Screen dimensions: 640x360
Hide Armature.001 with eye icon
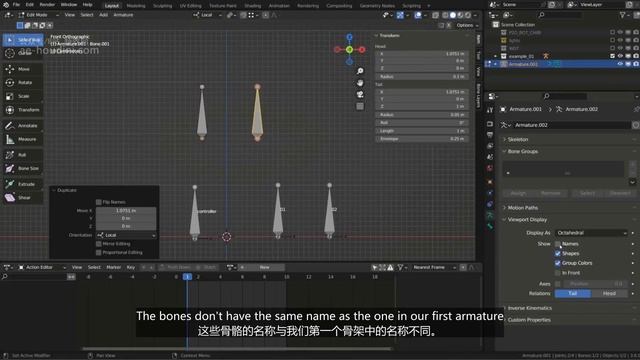pyautogui.click(x=620, y=64)
